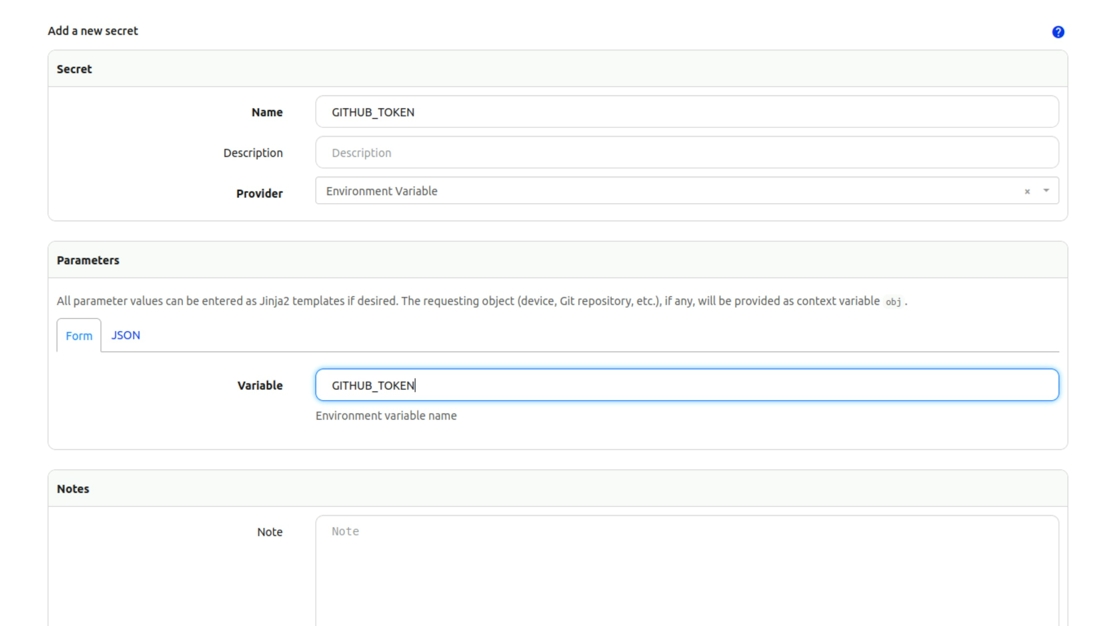
Task: Focus the secret Name input field
Action: coord(686,112)
